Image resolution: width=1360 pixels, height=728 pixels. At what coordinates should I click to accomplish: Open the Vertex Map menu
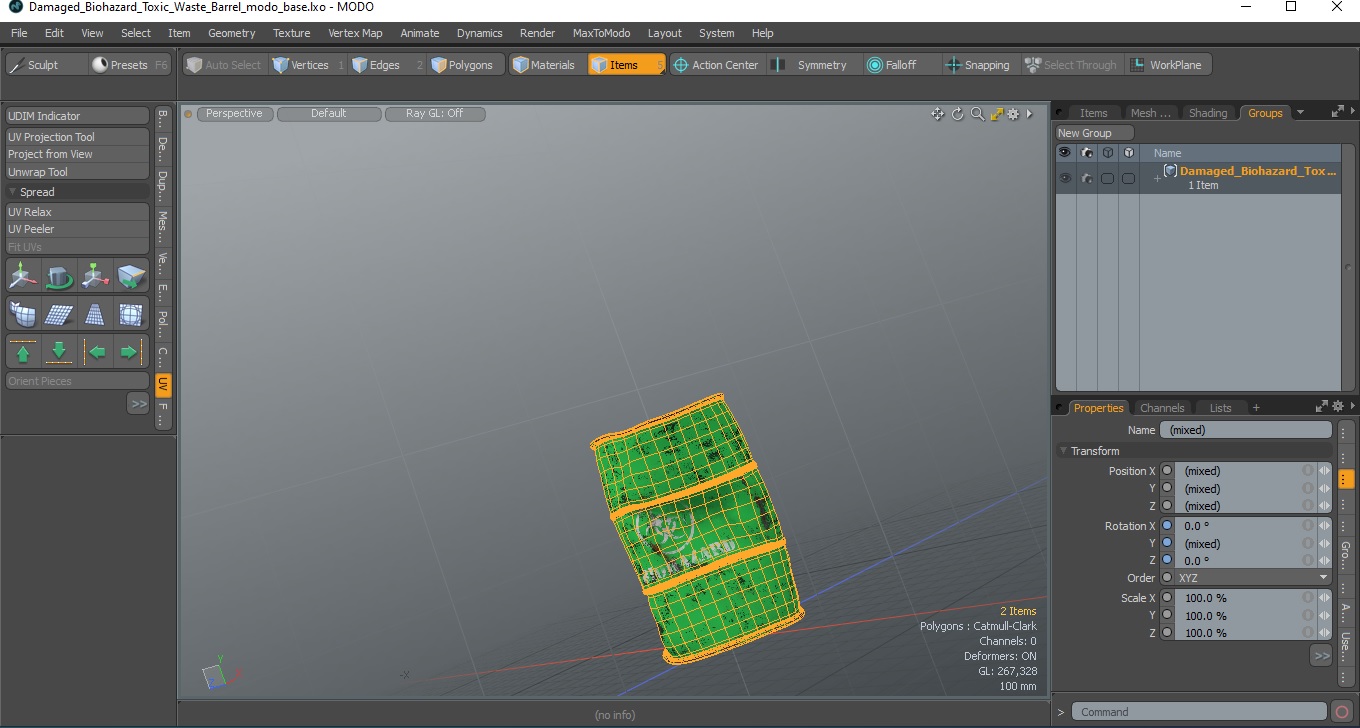point(355,33)
